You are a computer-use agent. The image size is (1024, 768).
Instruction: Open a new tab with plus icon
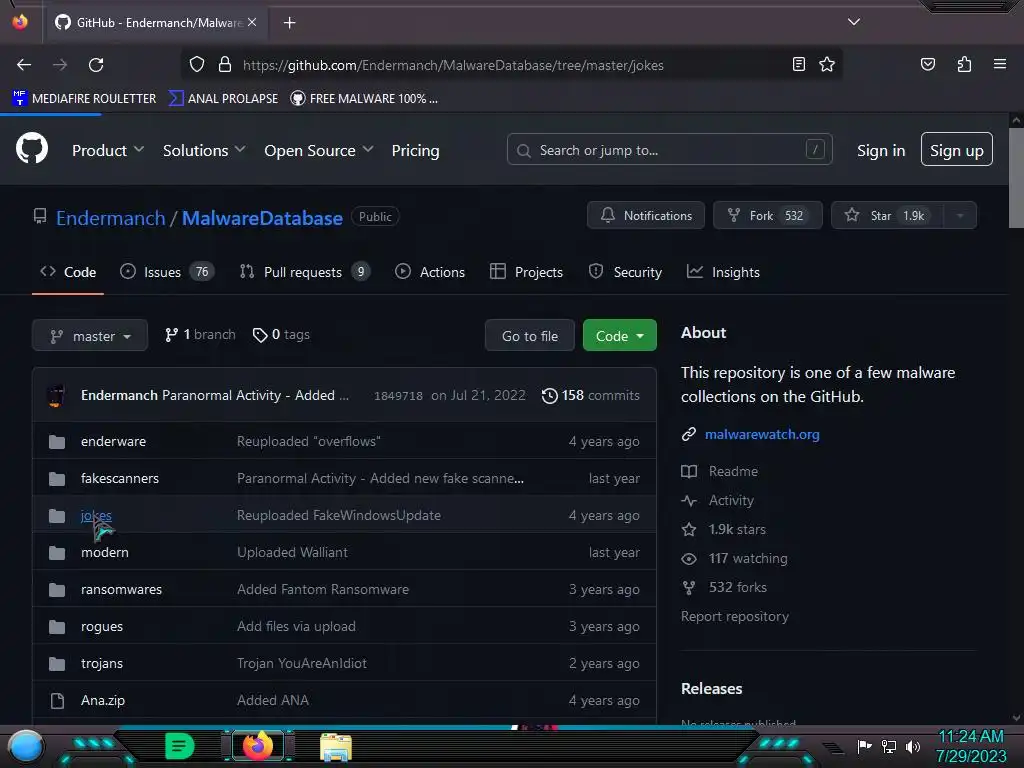[289, 23]
